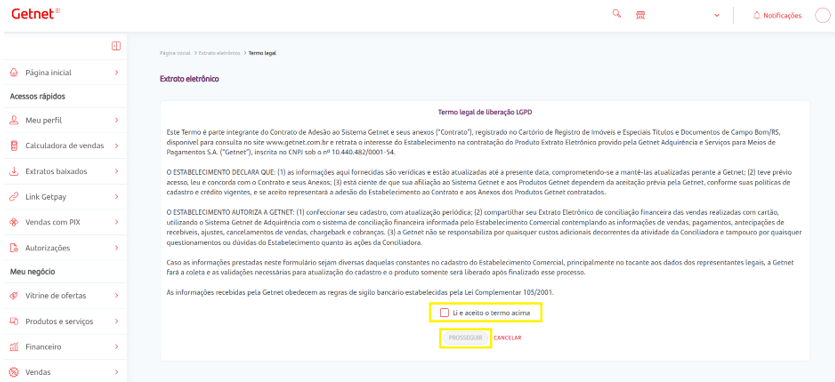Open the search magnifier icon

click(617, 14)
